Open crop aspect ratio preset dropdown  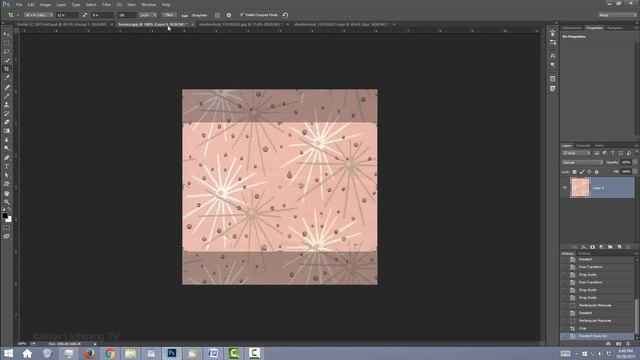[x=38, y=15]
